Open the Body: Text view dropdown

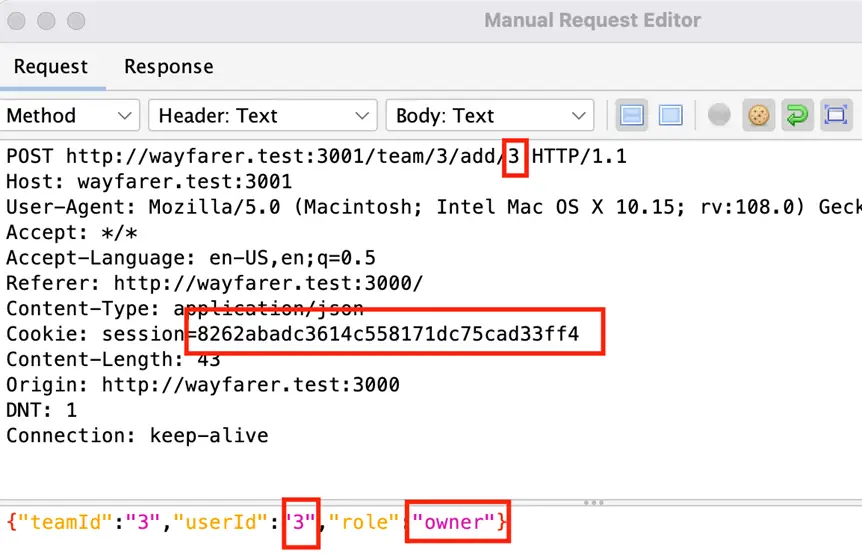tap(490, 115)
